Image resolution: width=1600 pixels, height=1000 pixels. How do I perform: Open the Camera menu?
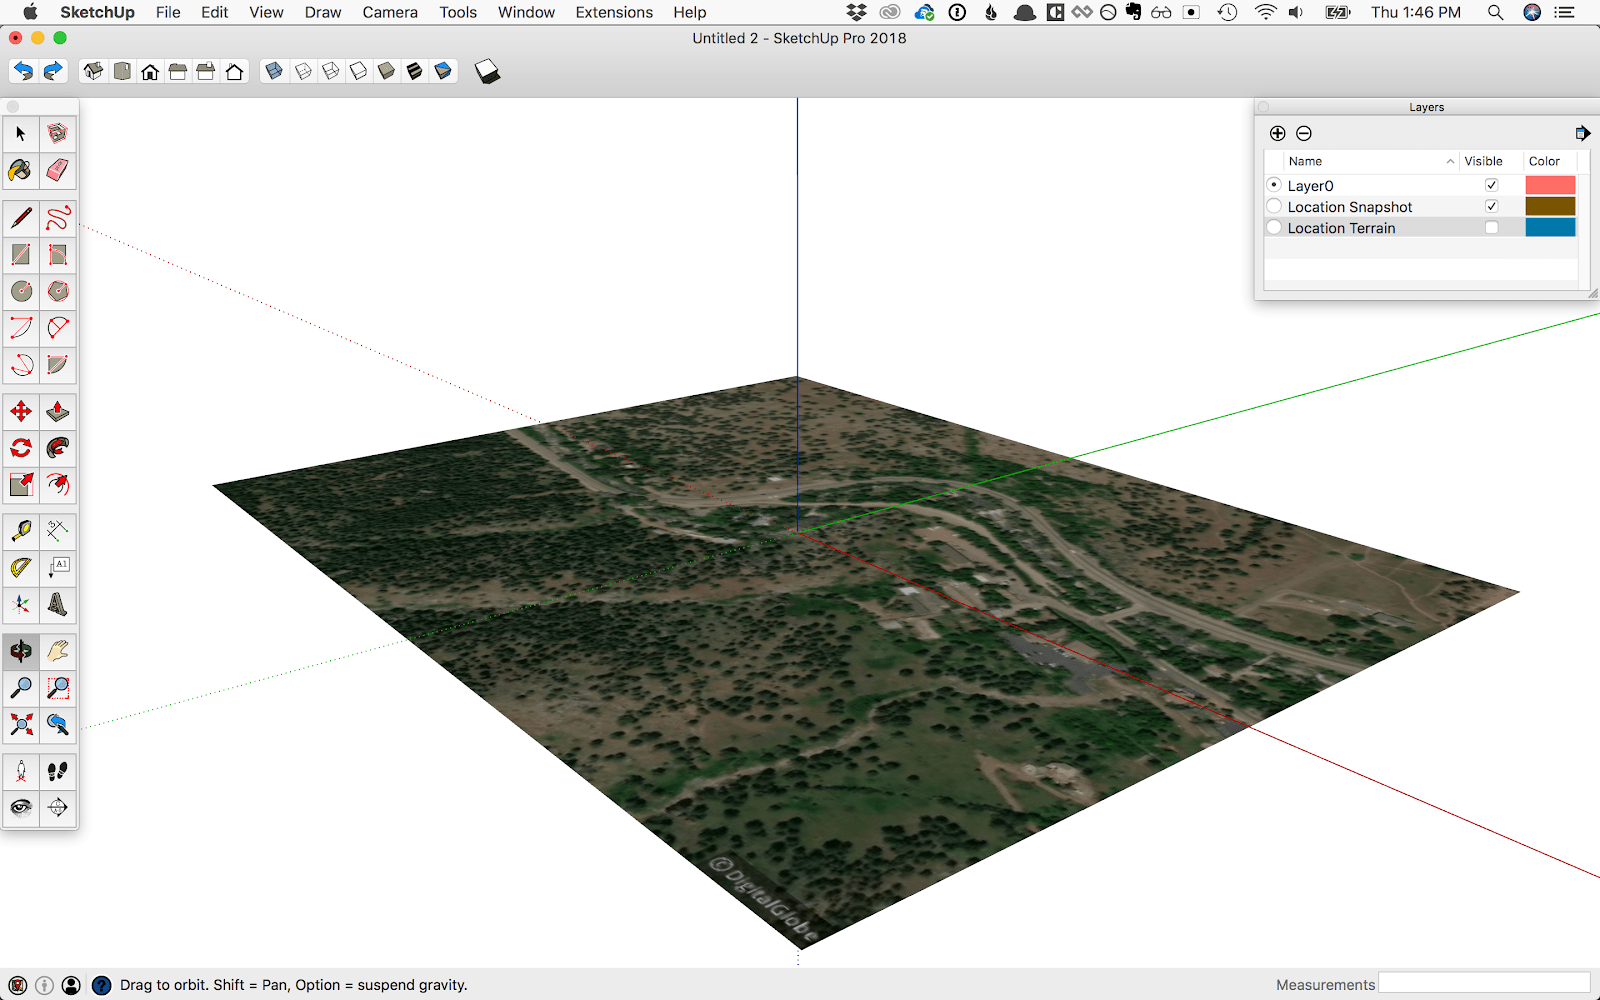(x=389, y=12)
